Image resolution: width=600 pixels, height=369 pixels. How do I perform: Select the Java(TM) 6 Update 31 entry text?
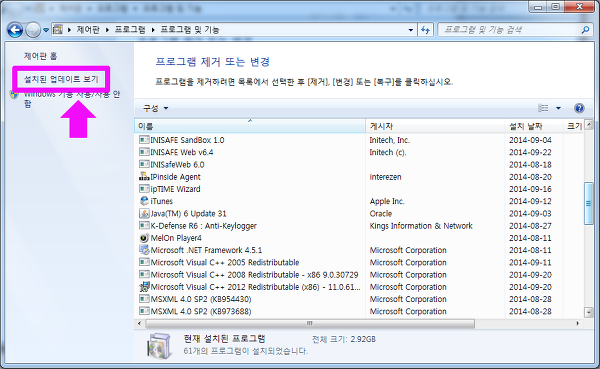click(x=189, y=214)
